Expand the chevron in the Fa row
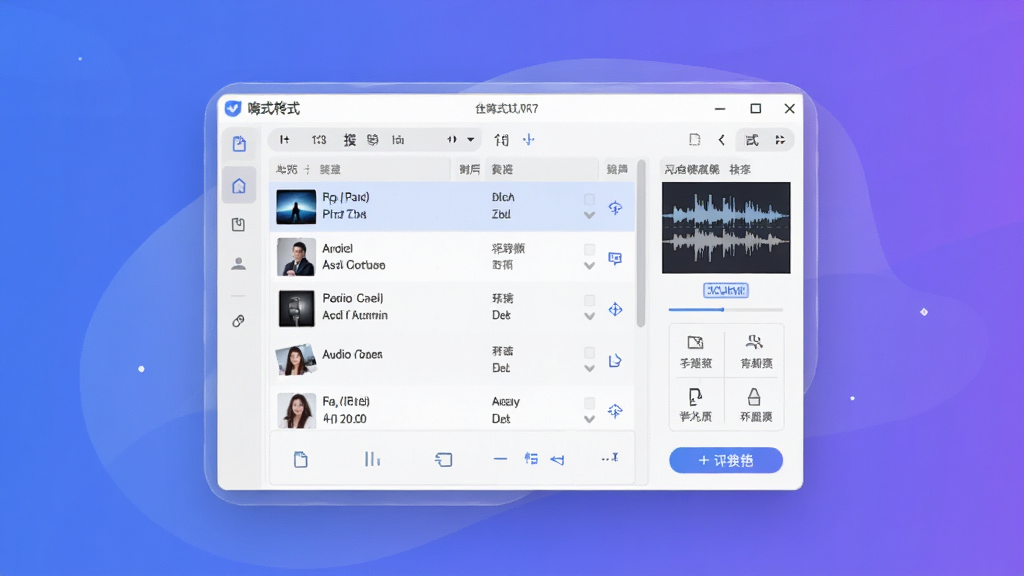This screenshot has height=576, width=1024. click(589, 419)
